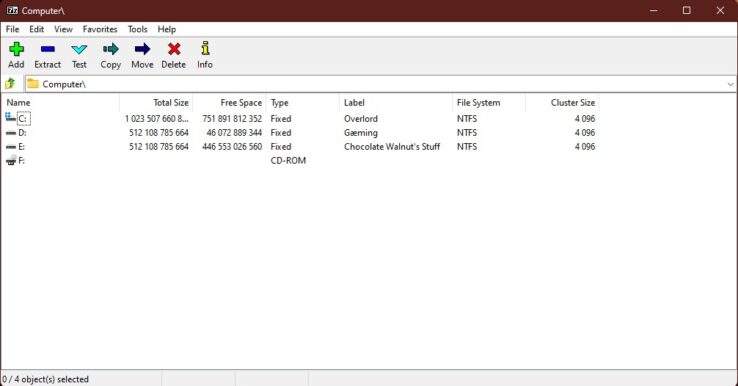The image size is (738, 386).
Task: Click free space value 46 072 889 344
Action: click(x=234, y=133)
